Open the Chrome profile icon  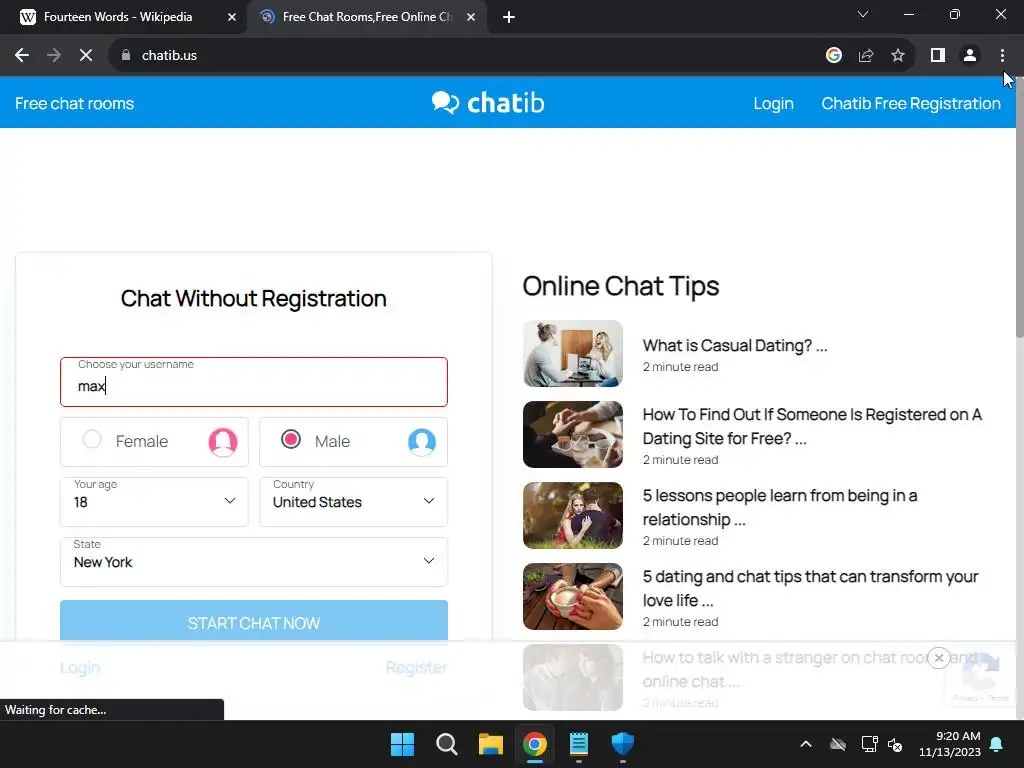pyautogui.click(x=970, y=56)
